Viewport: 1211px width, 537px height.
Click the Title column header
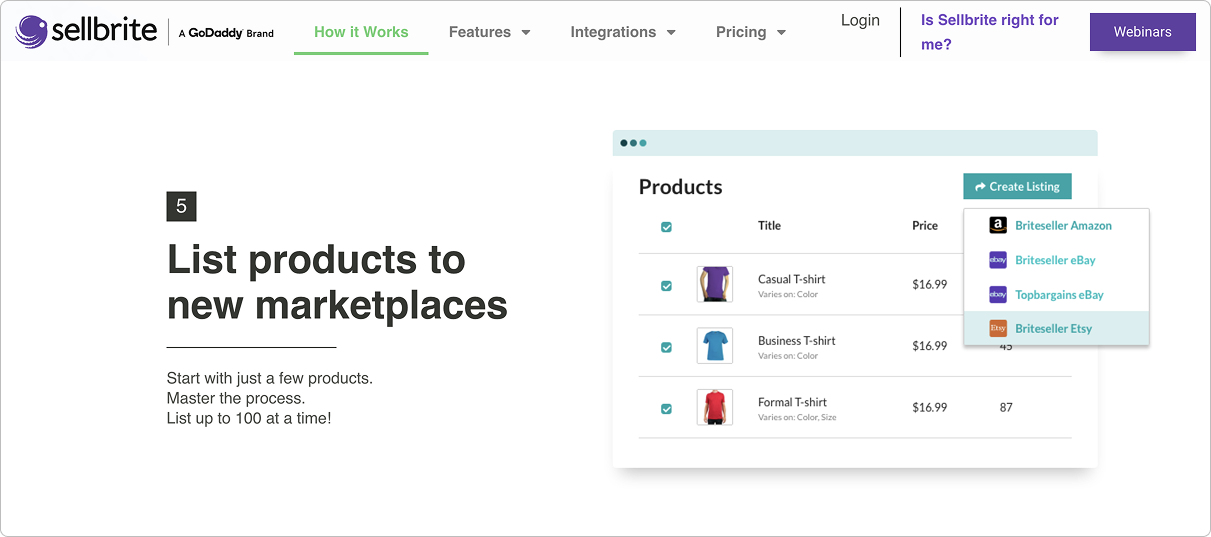coord(769,226)
